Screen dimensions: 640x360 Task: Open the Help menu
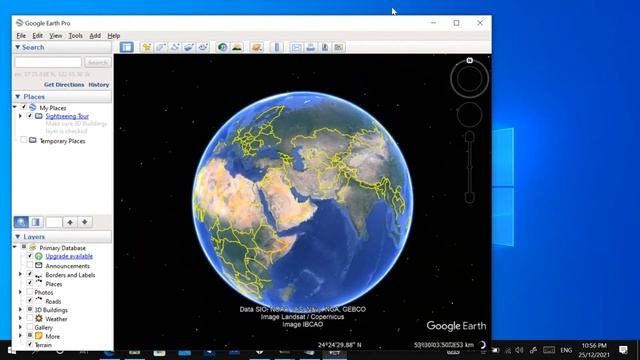coord(113,36)
